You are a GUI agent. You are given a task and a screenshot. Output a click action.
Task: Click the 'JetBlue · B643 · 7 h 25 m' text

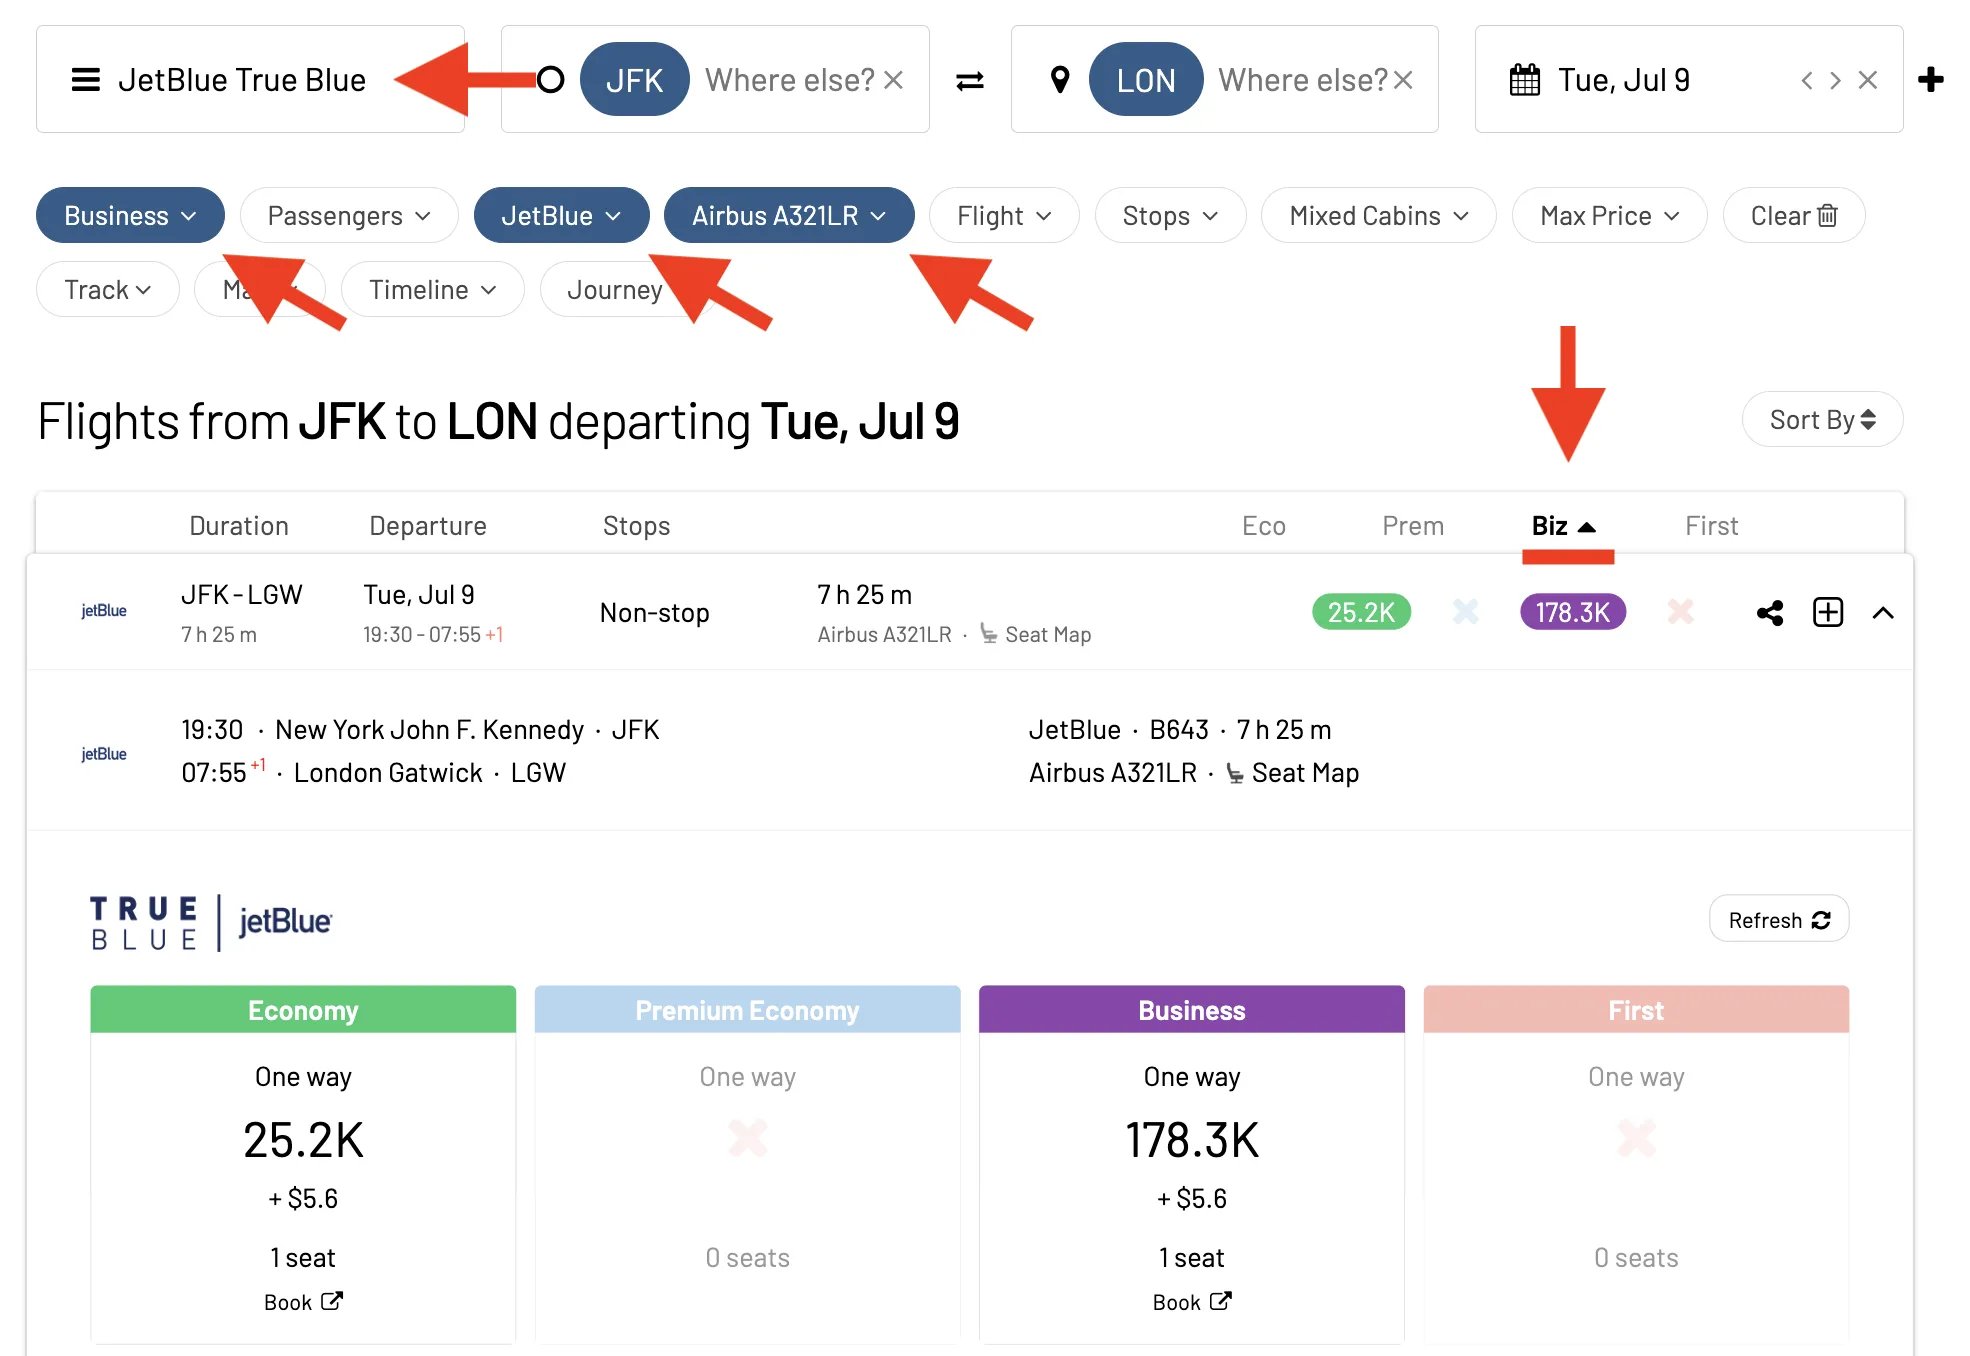tap(1180, 730)
